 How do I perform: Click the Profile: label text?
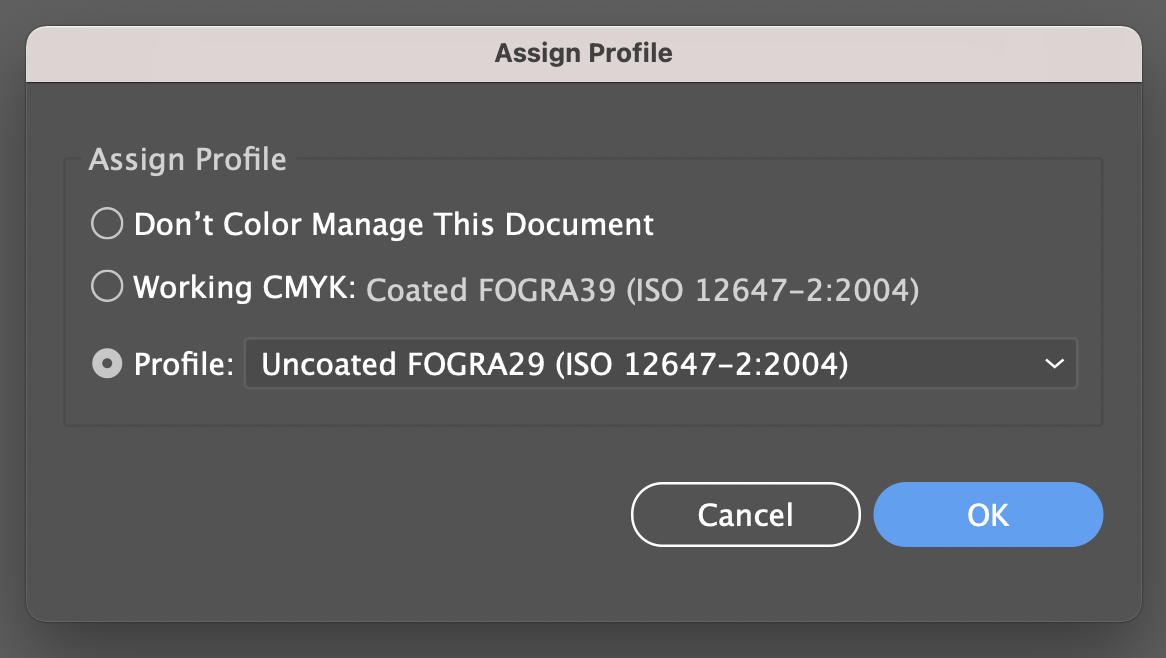pyautogui.click(x=183, y=365)
